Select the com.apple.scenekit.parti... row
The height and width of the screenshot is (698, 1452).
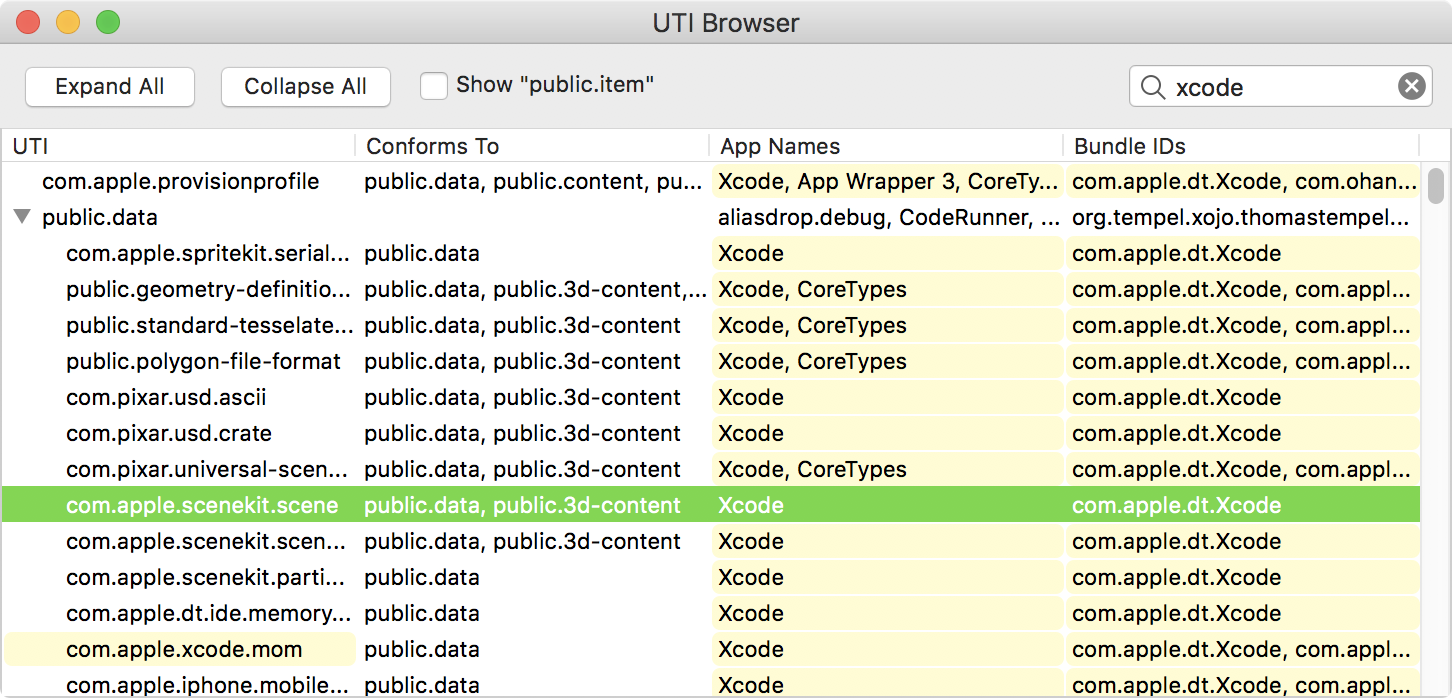(711, 577)
